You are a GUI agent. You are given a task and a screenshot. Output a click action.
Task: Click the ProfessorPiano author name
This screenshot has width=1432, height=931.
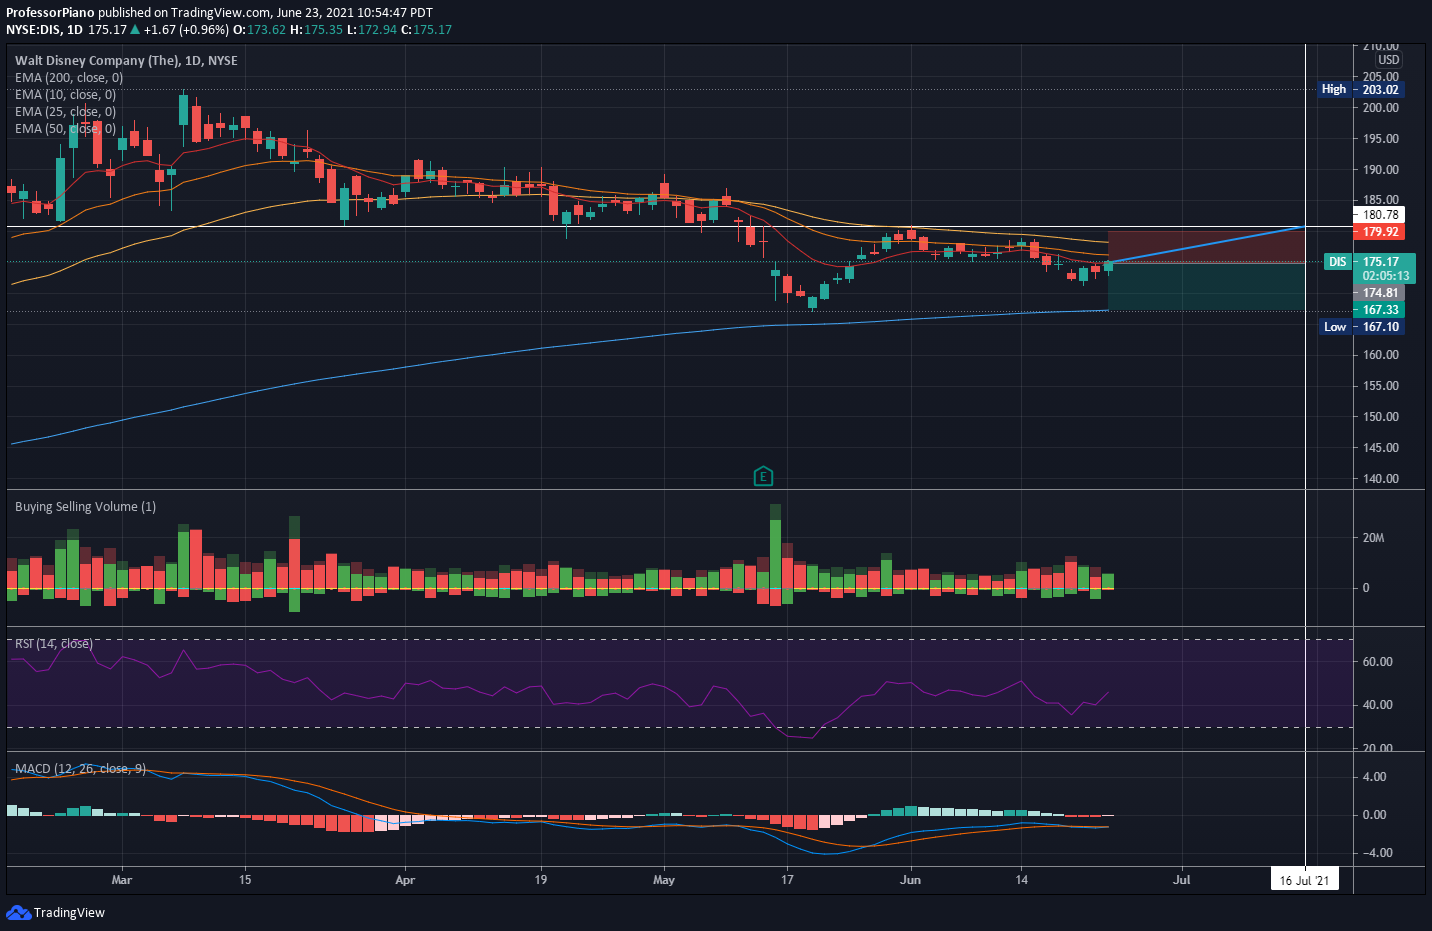(x=50, y=13)
